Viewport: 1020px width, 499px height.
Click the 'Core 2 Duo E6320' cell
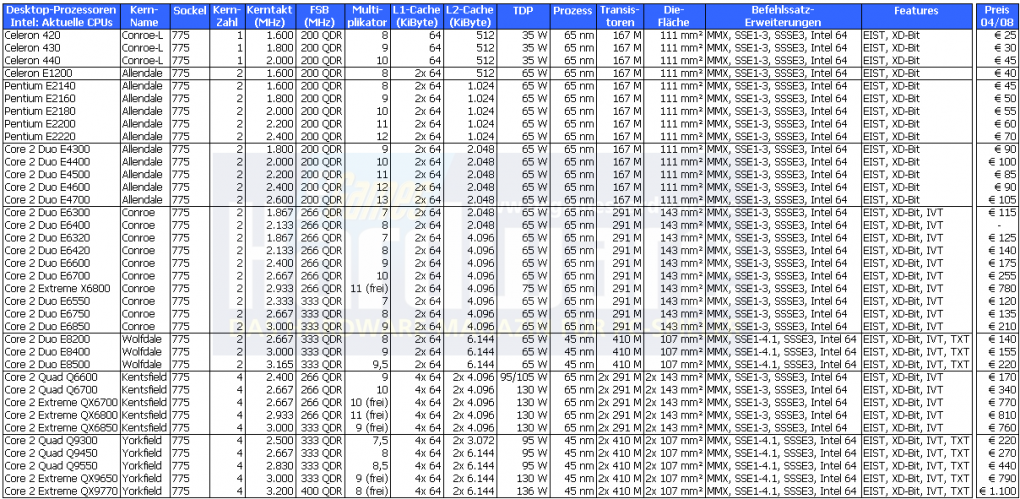point(62,238)
